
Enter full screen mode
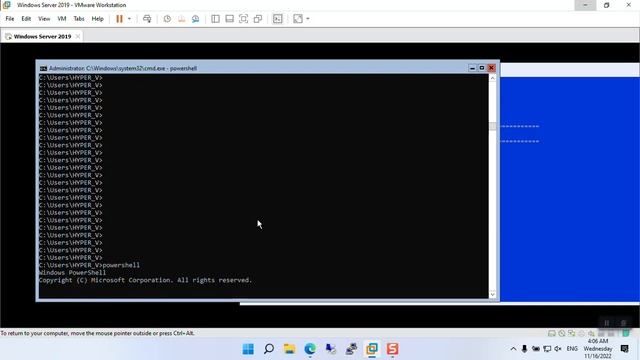pos(243,19)
